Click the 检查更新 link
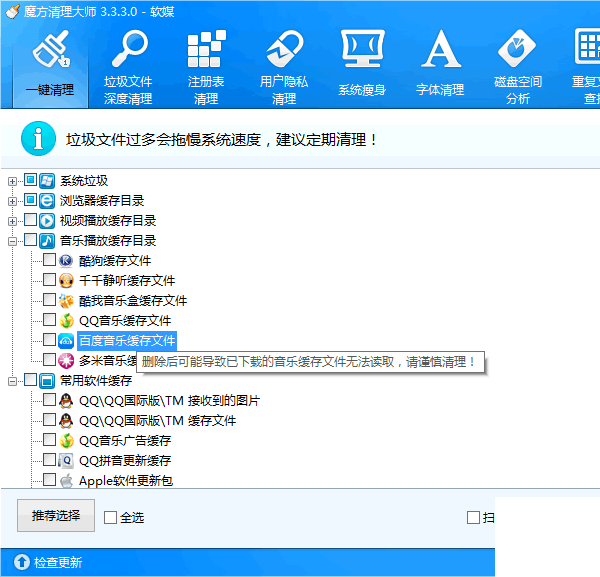Image resolution: width=600 pixels, height=577 pixels. (x=58, y=562)
